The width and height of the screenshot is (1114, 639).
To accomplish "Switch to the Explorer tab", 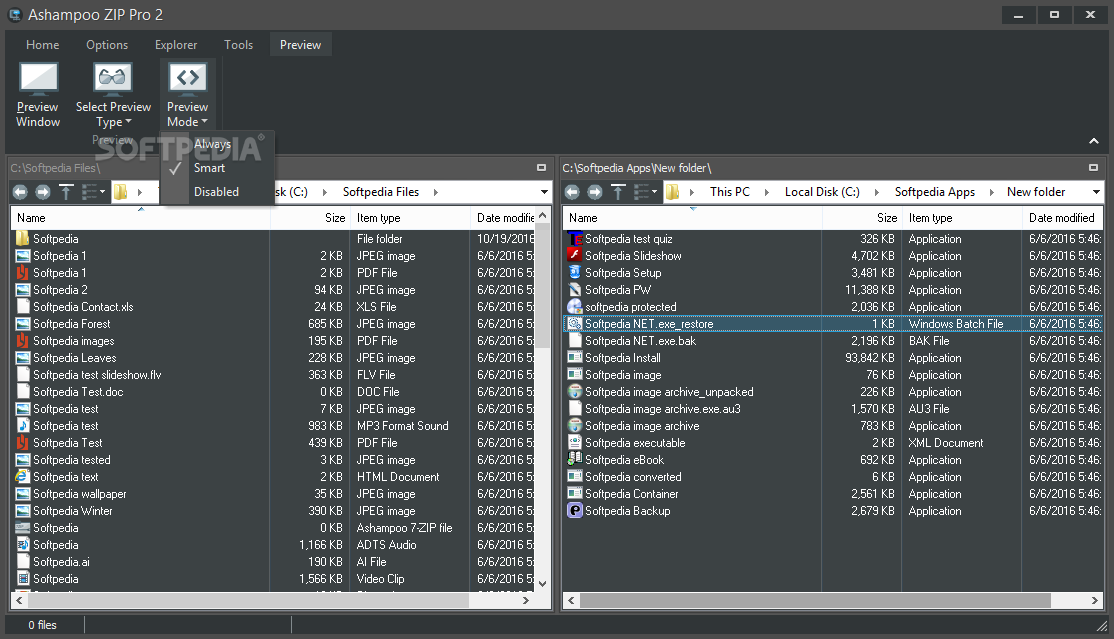I will pyautogui.click(x=176, y=45).
